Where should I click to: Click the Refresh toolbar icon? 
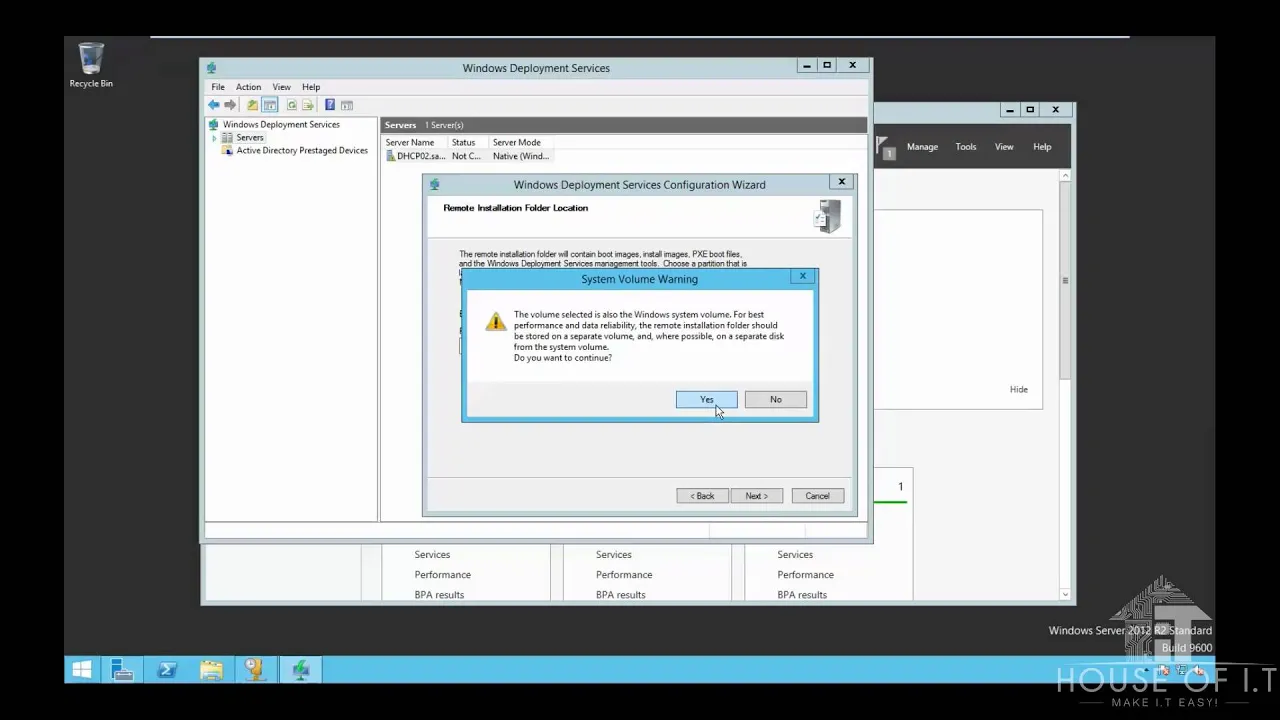(292, 105)
